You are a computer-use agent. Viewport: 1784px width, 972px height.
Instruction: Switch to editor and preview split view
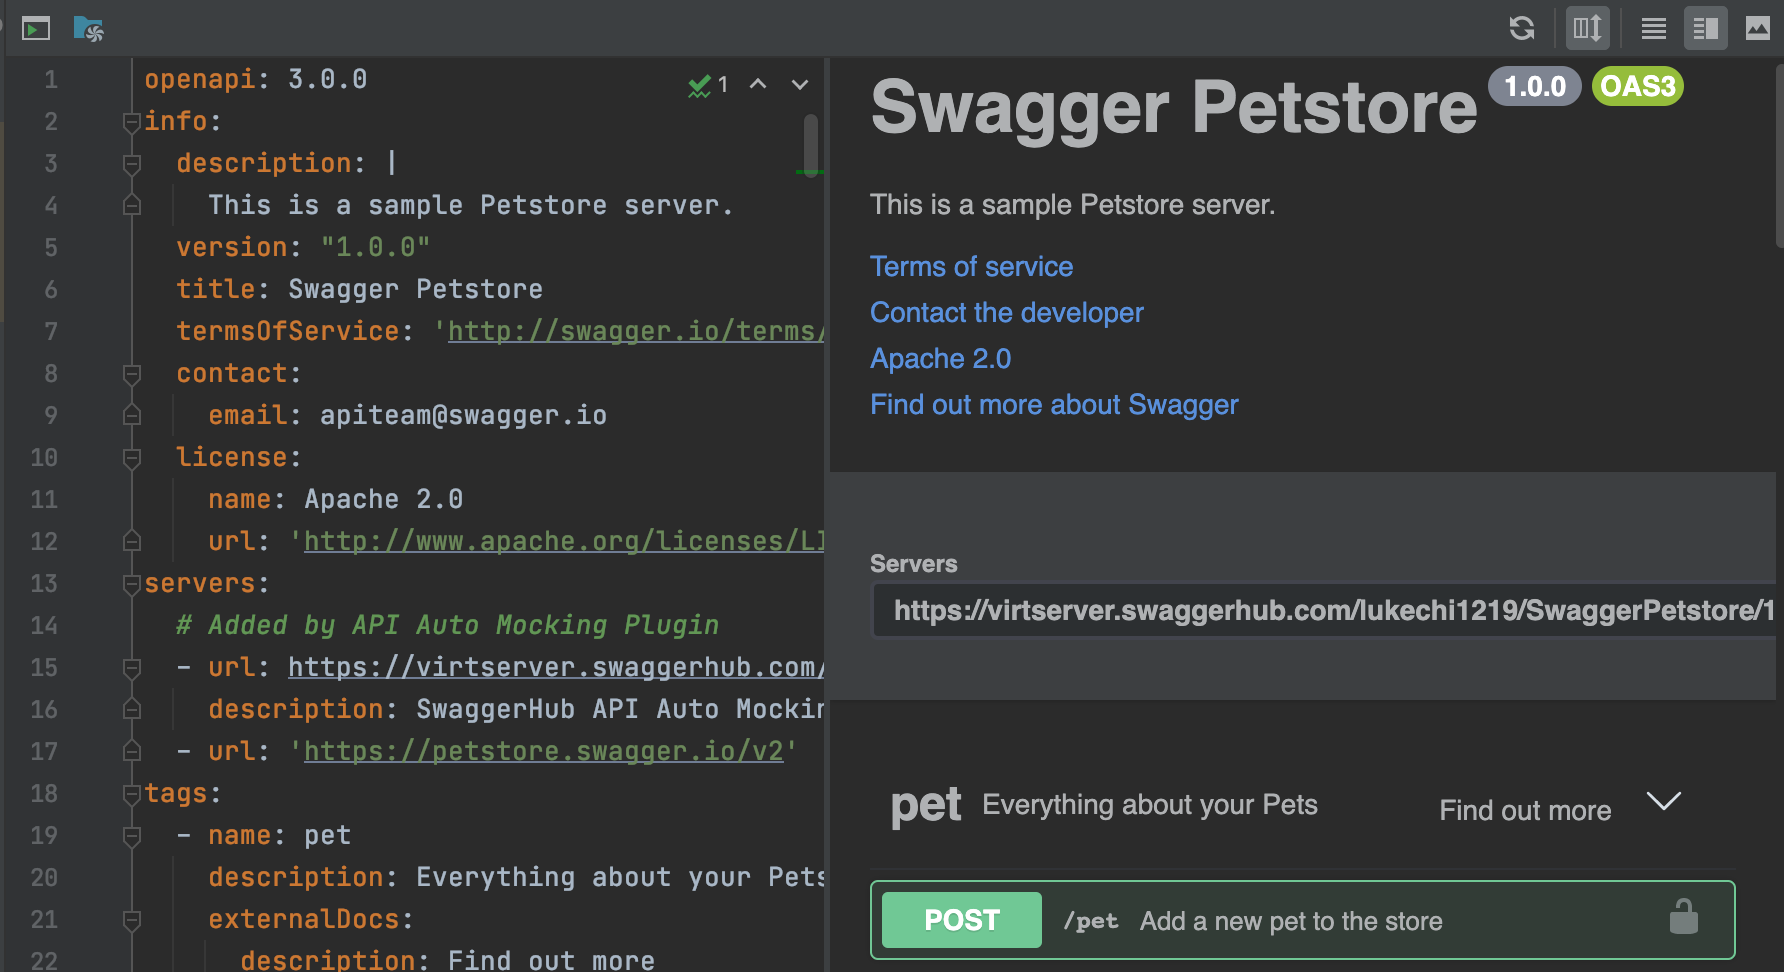coord(1706,28)
